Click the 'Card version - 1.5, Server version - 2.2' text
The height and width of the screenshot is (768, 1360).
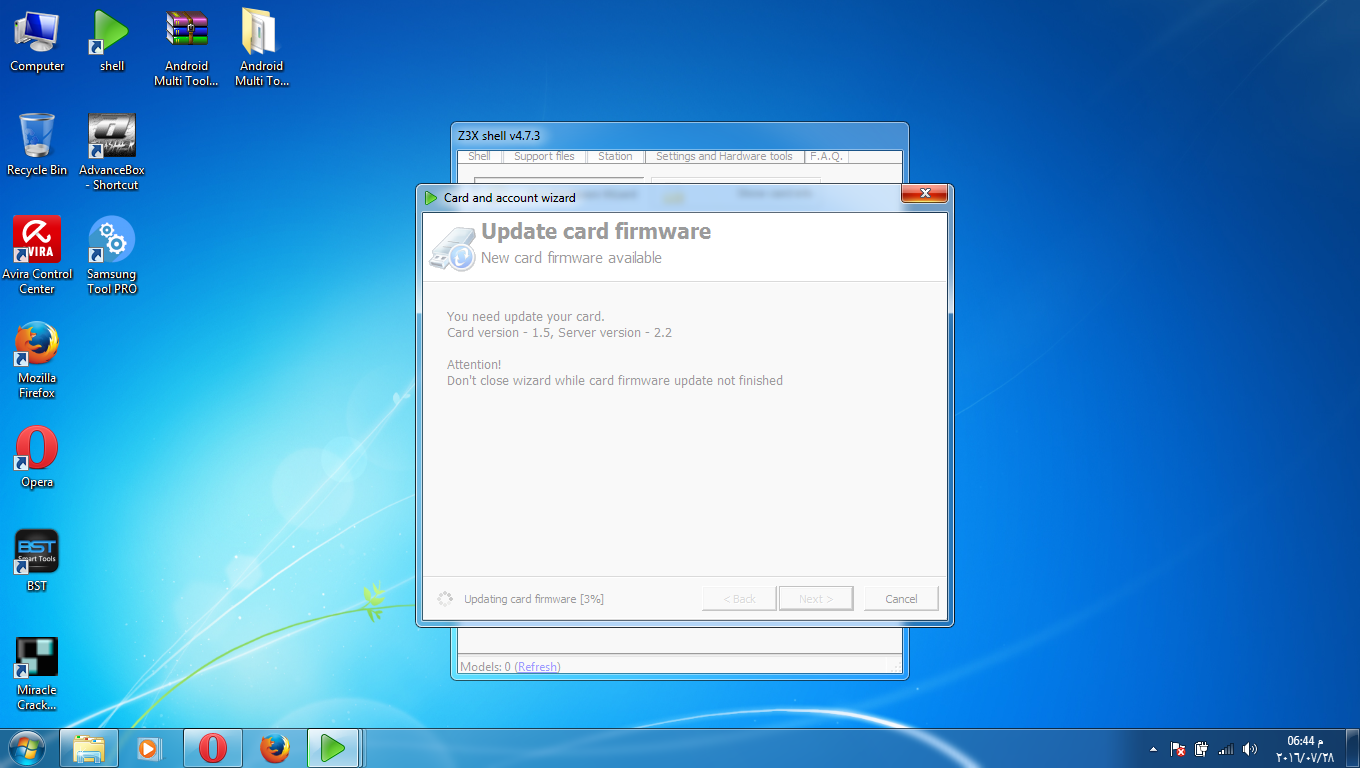tap(559, 332)
